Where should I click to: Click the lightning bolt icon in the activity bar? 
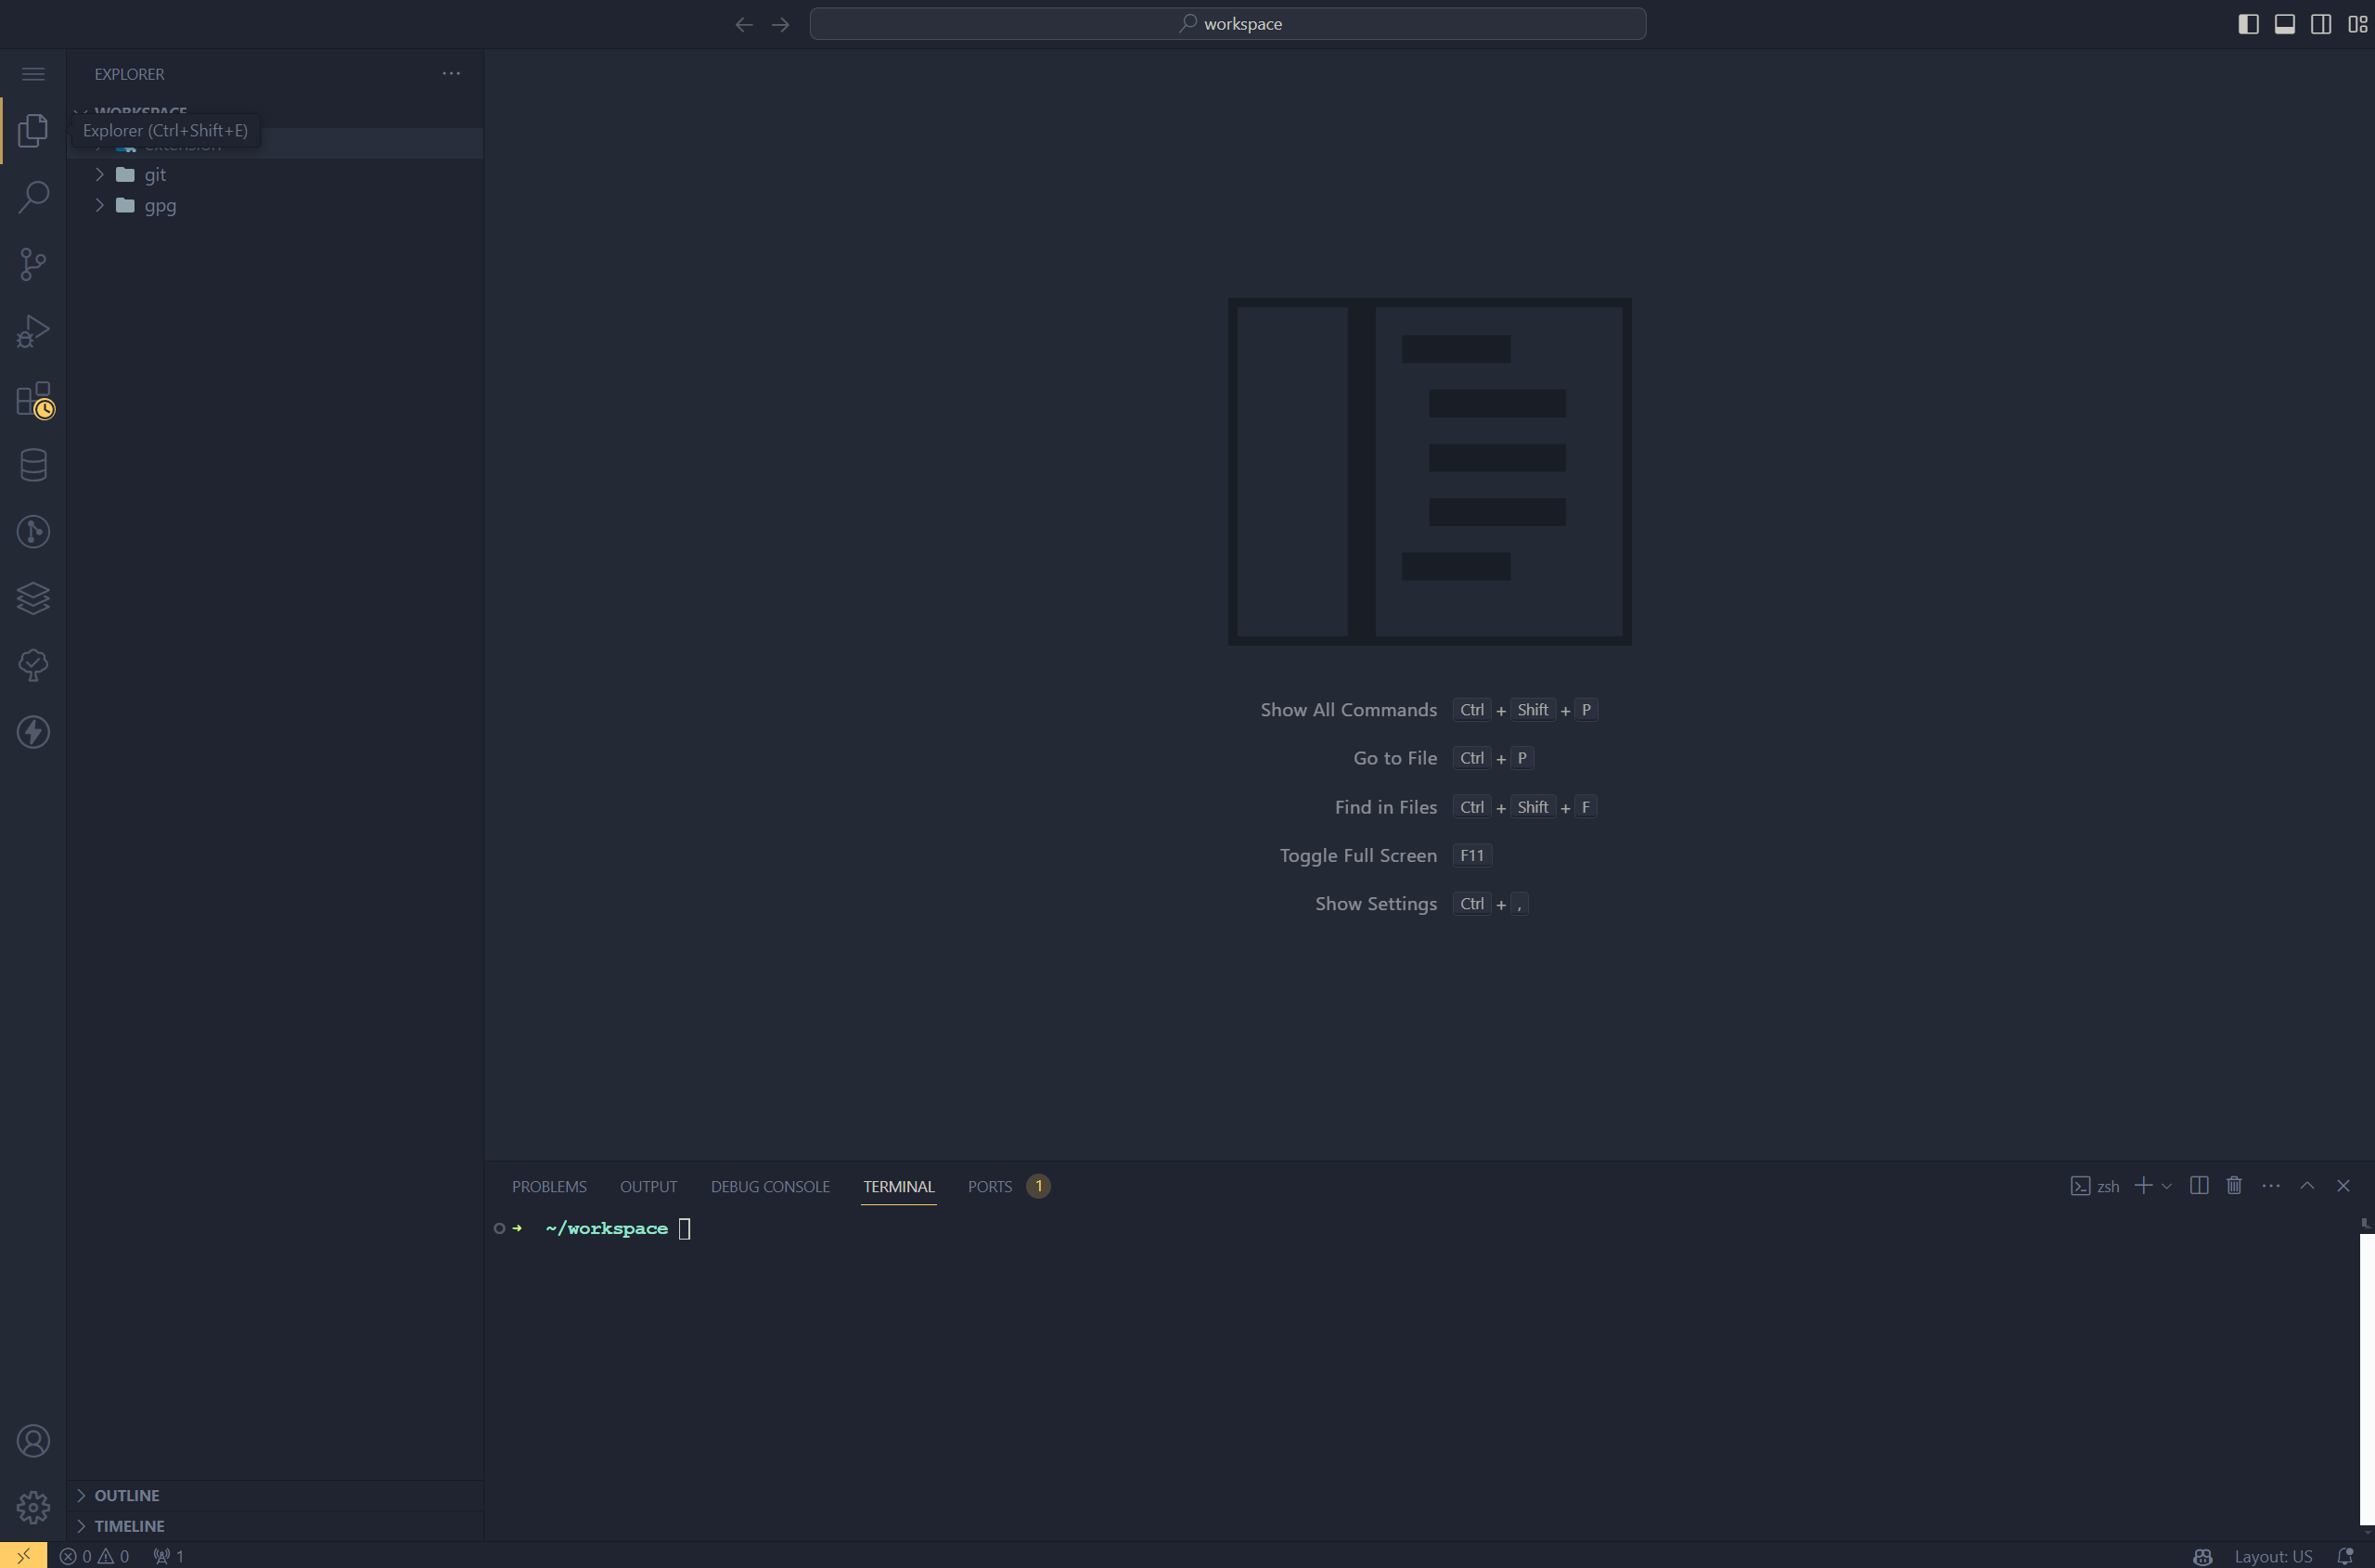[x=33, y=732]
